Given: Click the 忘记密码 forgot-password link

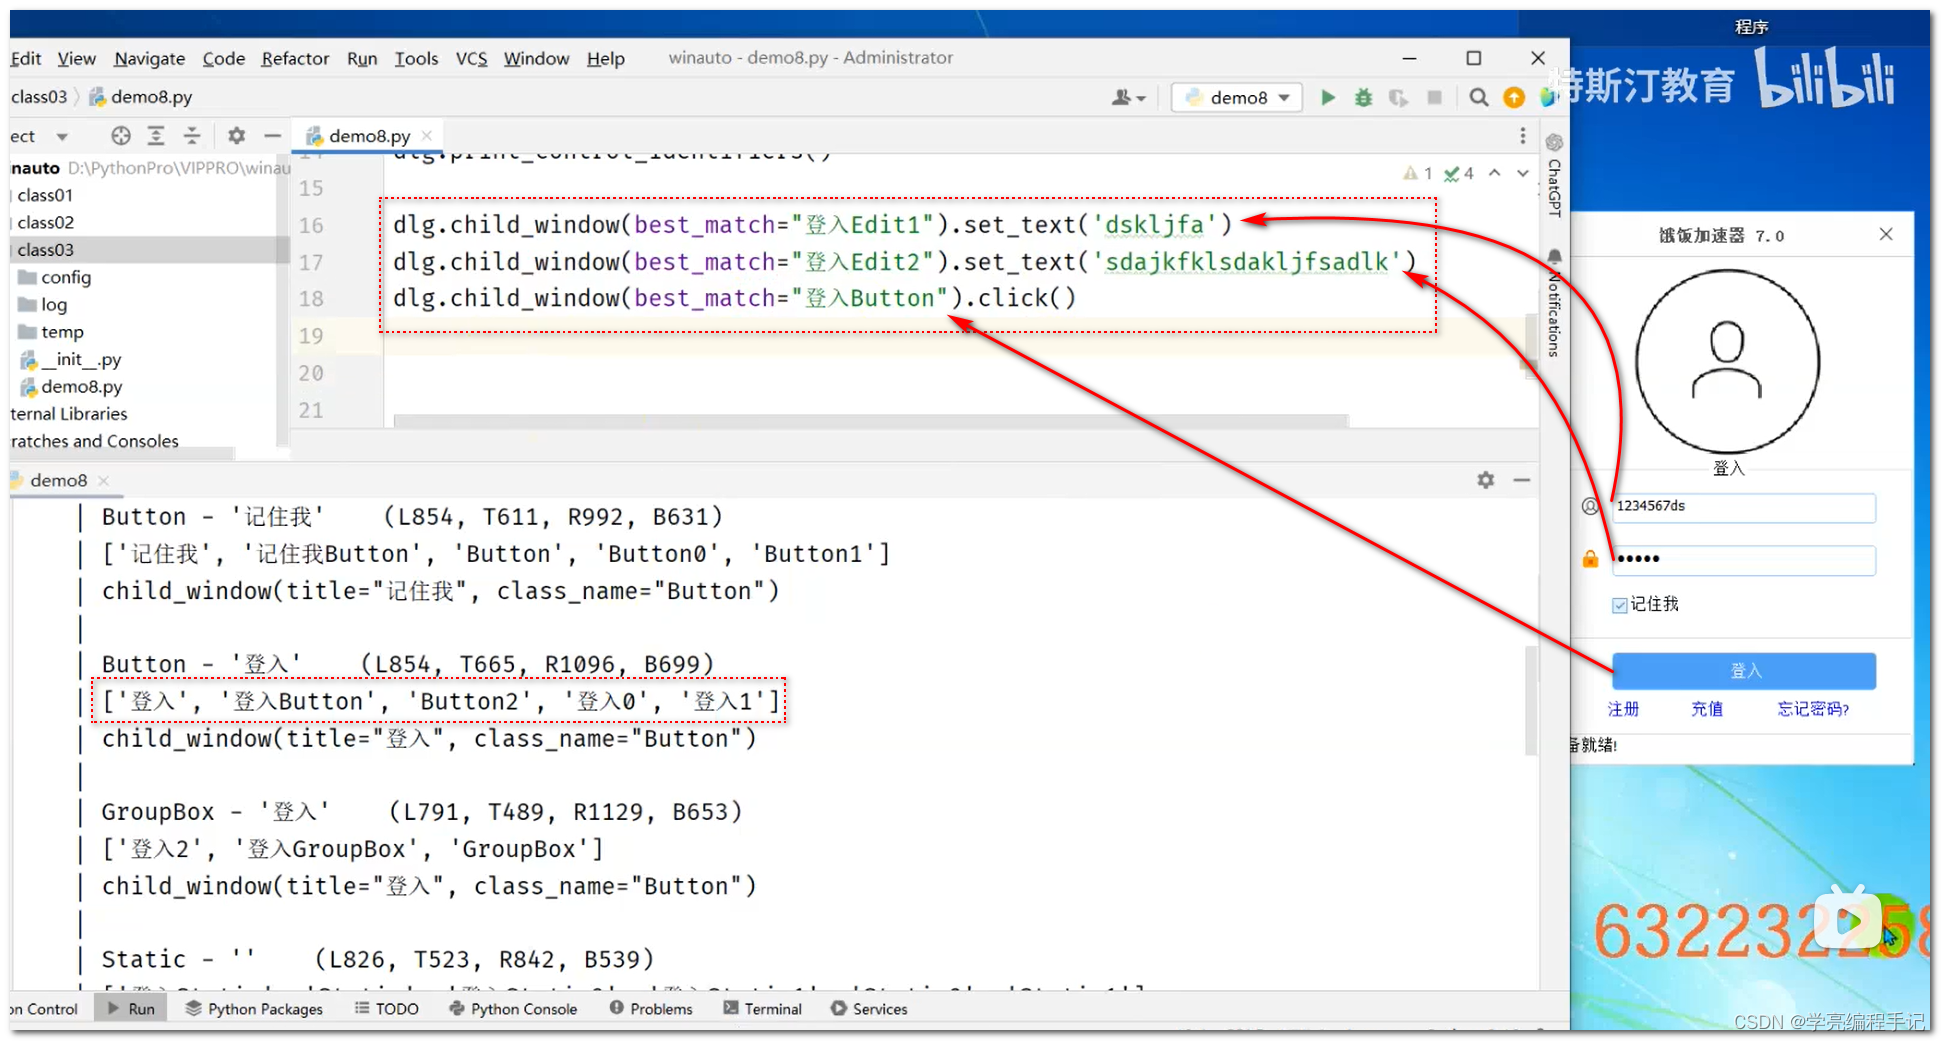Looking at the screenshot, I should click(1811, 708).
